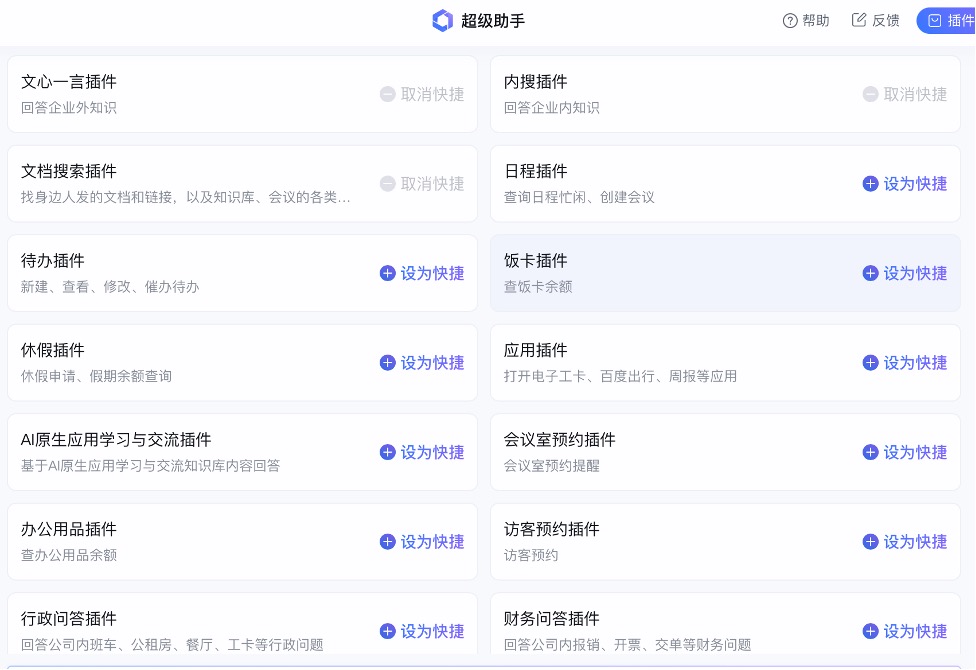The width and height of the screenshot is (976, 670).
Task: Click plus icon for 饭卡插件
Action: pos(871,273)
